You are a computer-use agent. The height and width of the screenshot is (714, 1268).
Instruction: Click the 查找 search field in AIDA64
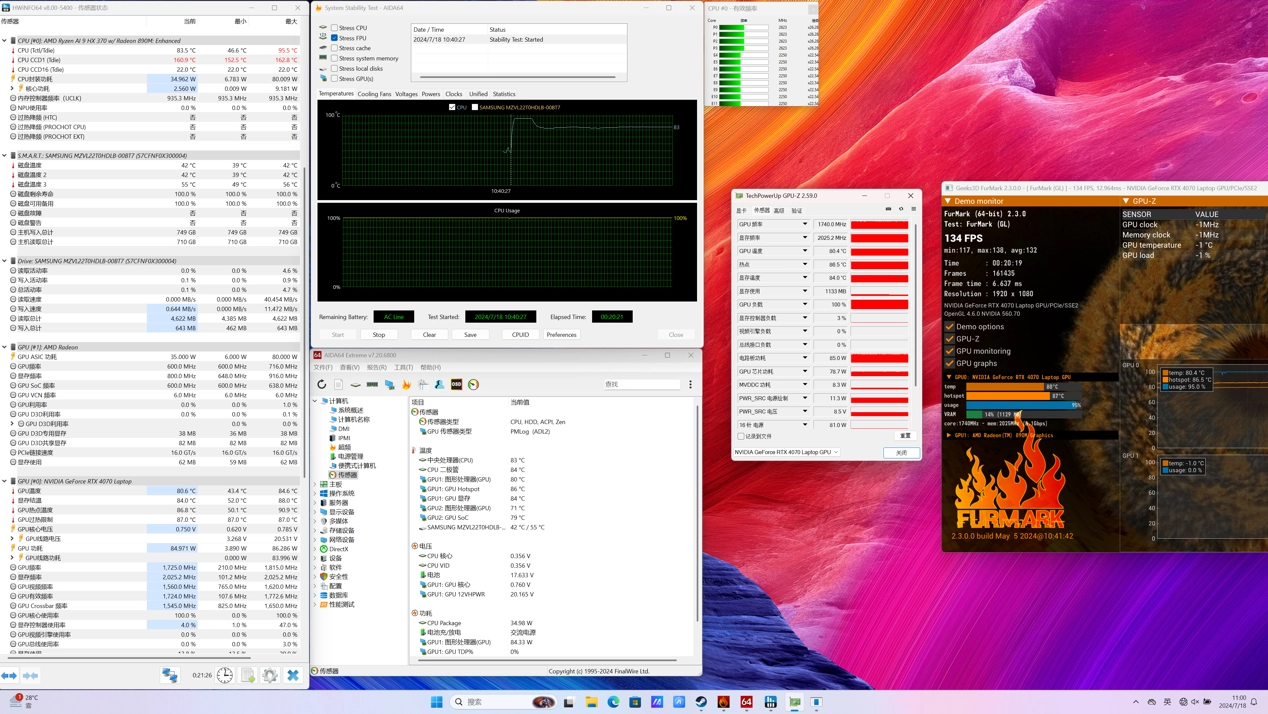pos(640,384)
